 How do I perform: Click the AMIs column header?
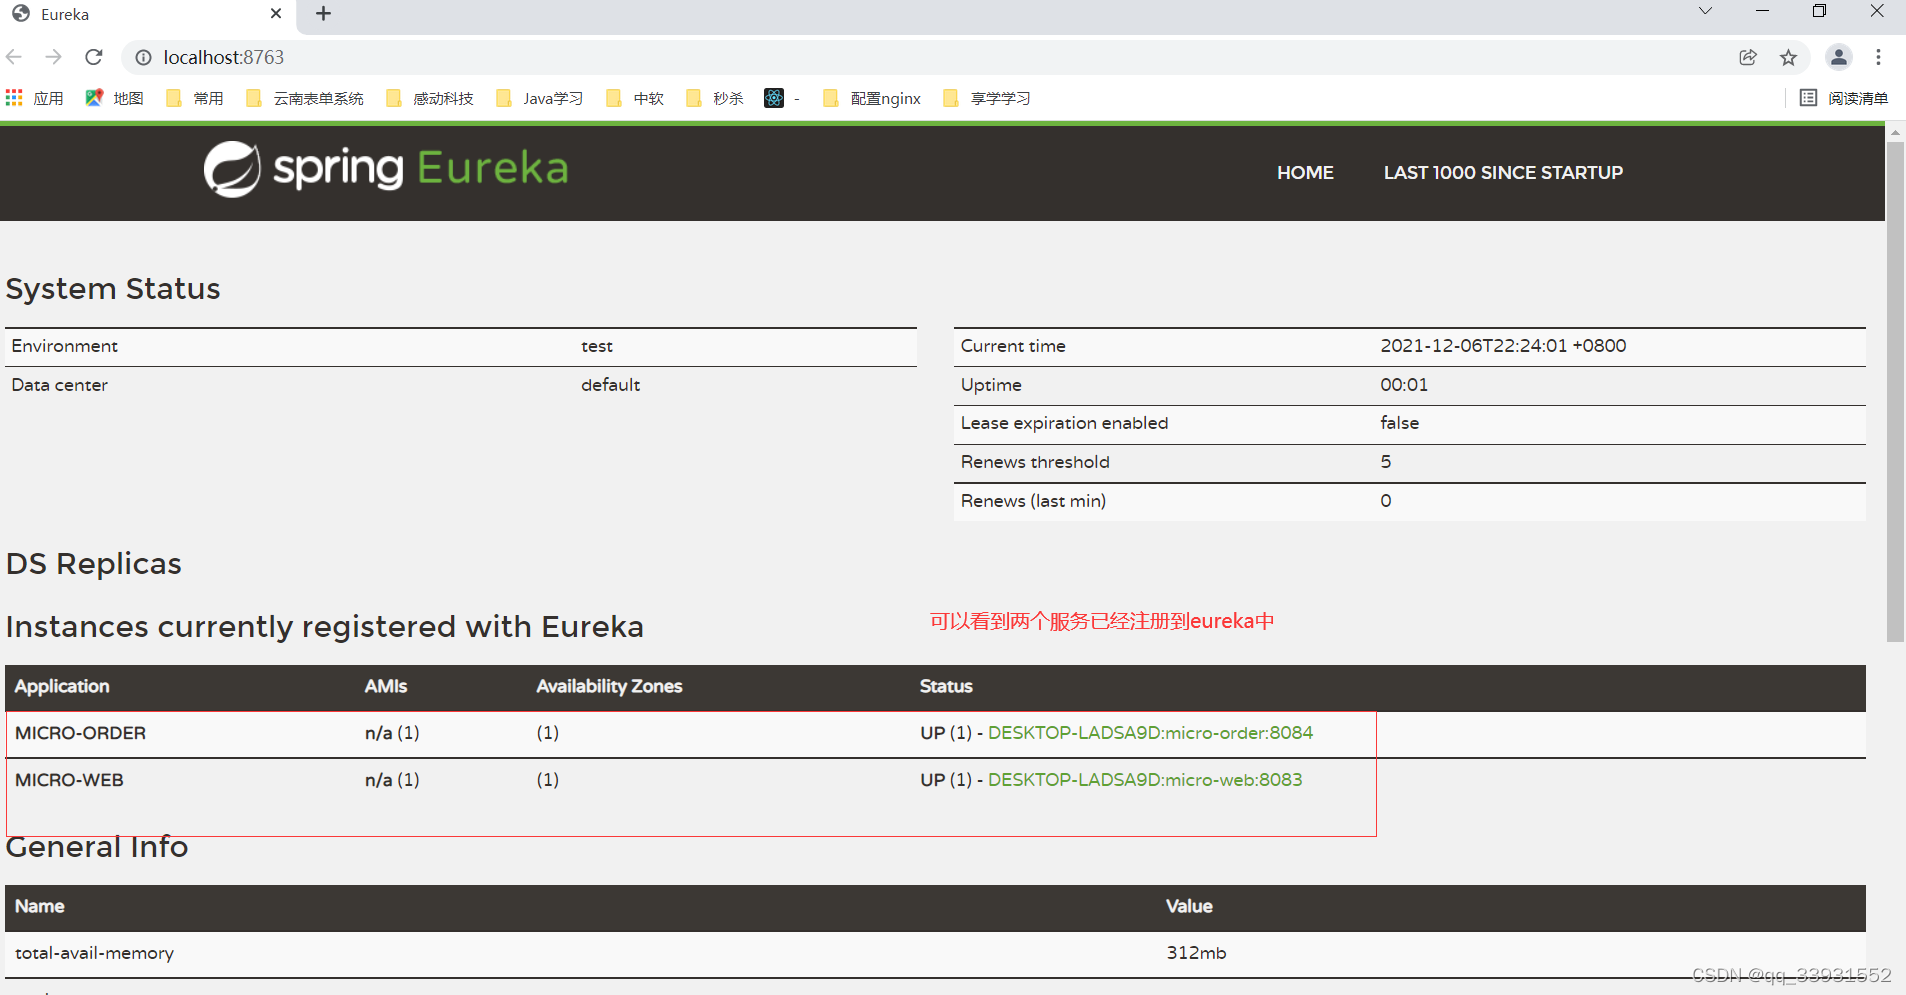[x=386, y=686]
